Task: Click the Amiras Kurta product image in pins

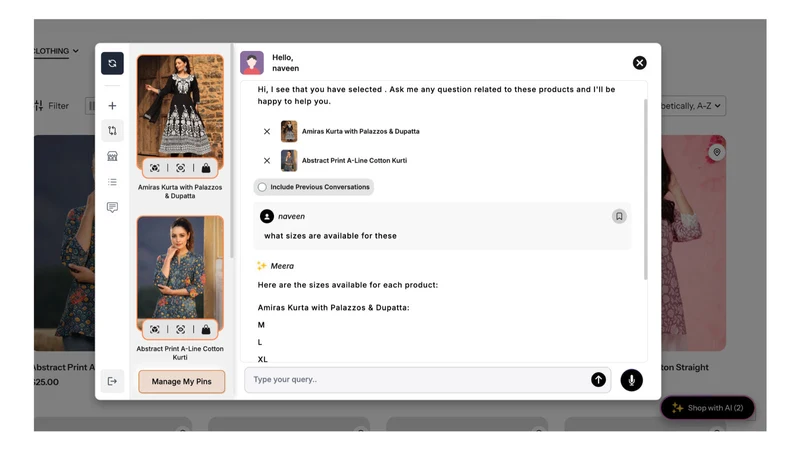Action: pyautogui.click(x=180, y=106)
